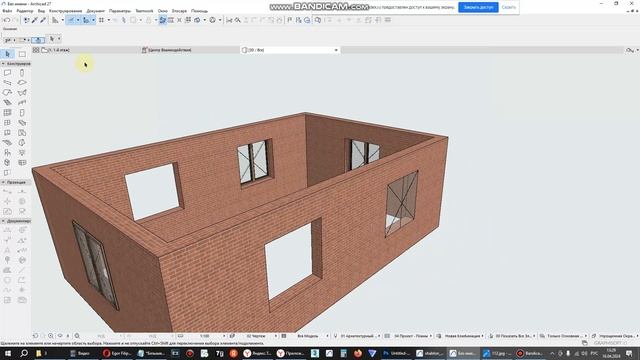Click the Inject Parameters syringe icon
Viewport: 640px width, 360px height.
pyautogui.click(x=43, y=20)
